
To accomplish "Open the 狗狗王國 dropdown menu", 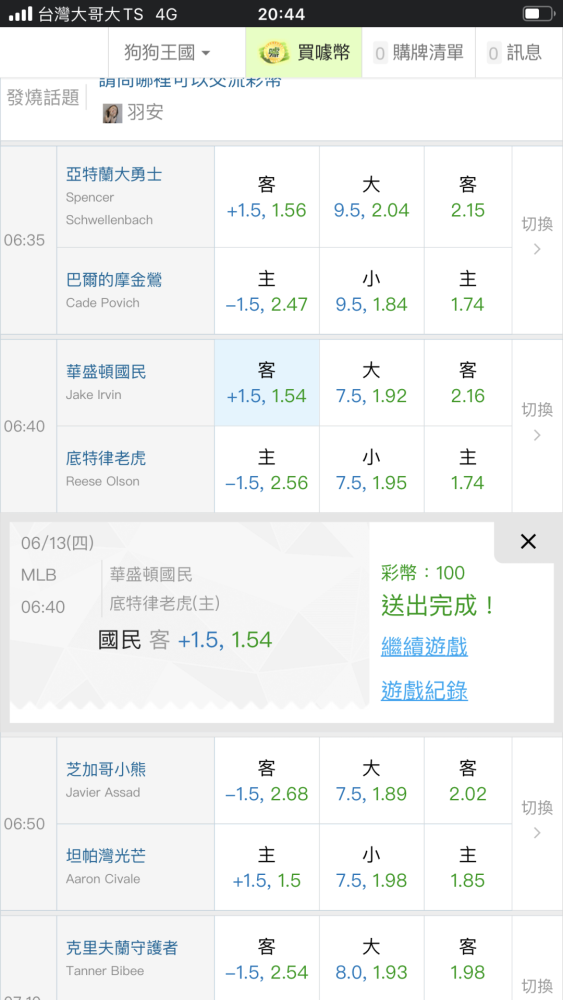I will click(x=167, y=53).
